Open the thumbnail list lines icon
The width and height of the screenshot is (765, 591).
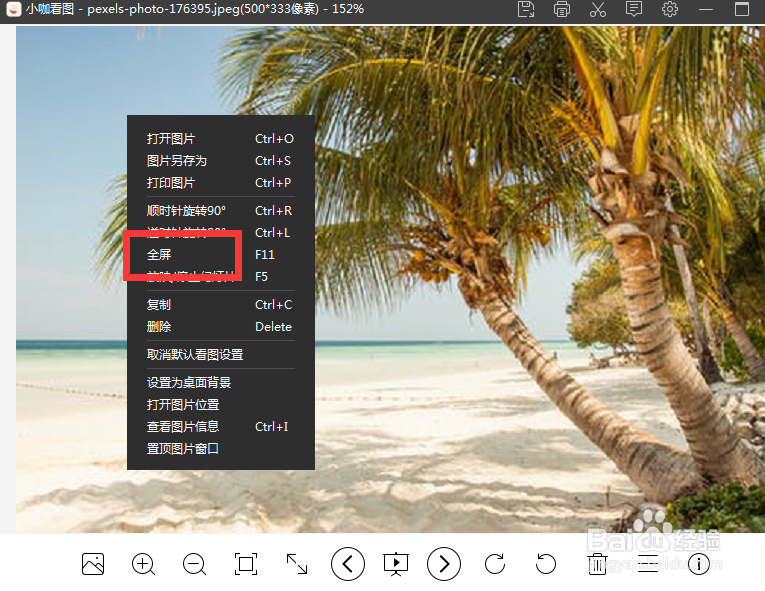pos(648,564)
